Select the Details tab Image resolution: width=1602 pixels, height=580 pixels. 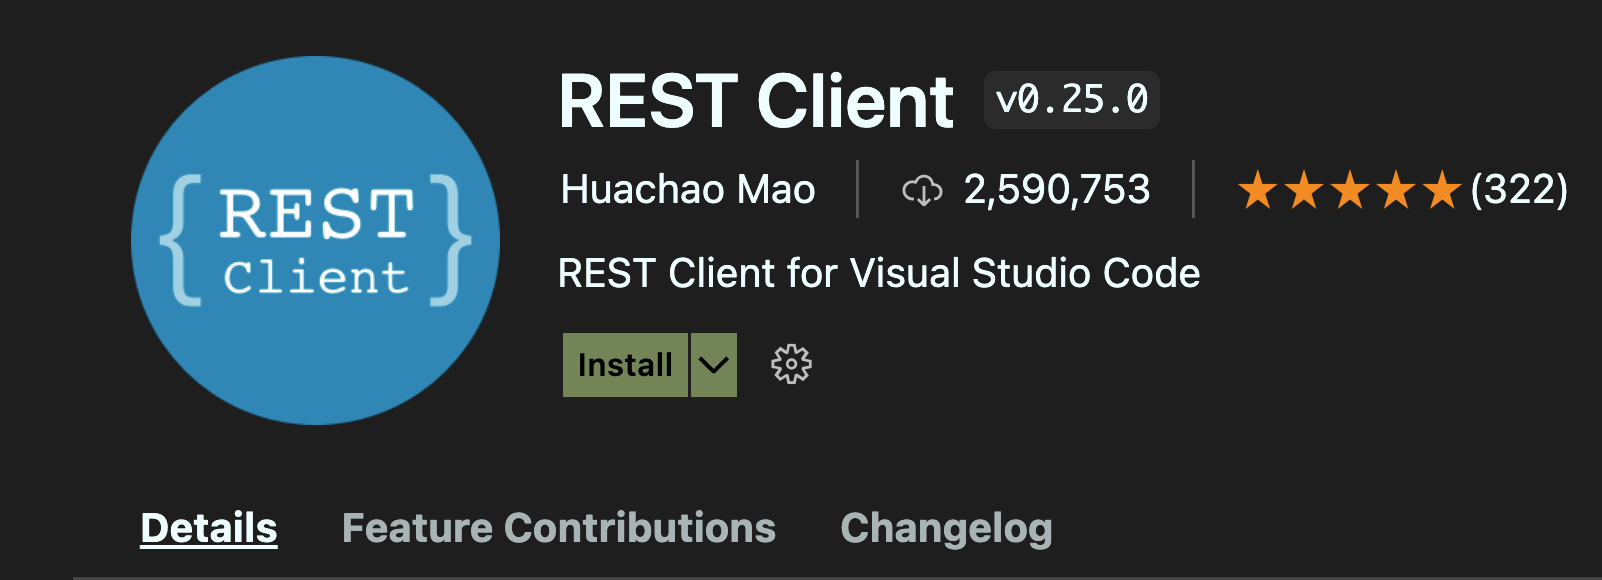point(209,528)
